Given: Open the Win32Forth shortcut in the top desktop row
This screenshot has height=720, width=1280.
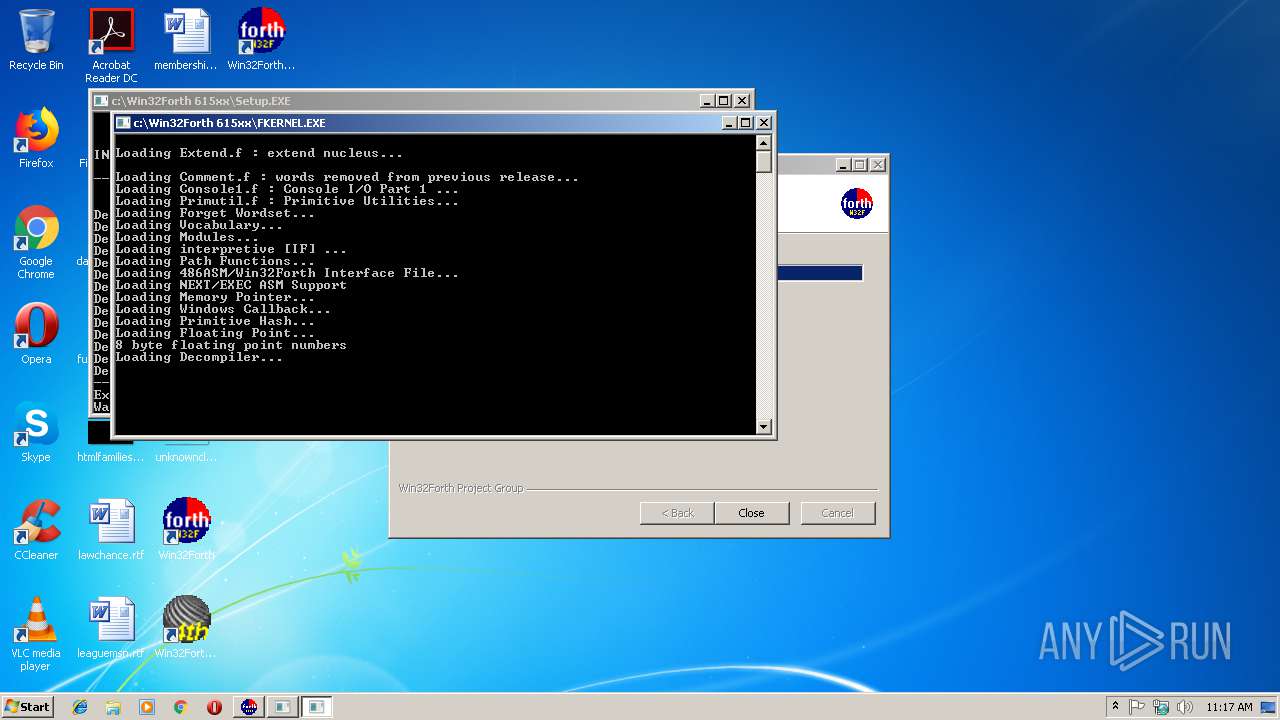Looking at the screenshot, I should 261,40.
